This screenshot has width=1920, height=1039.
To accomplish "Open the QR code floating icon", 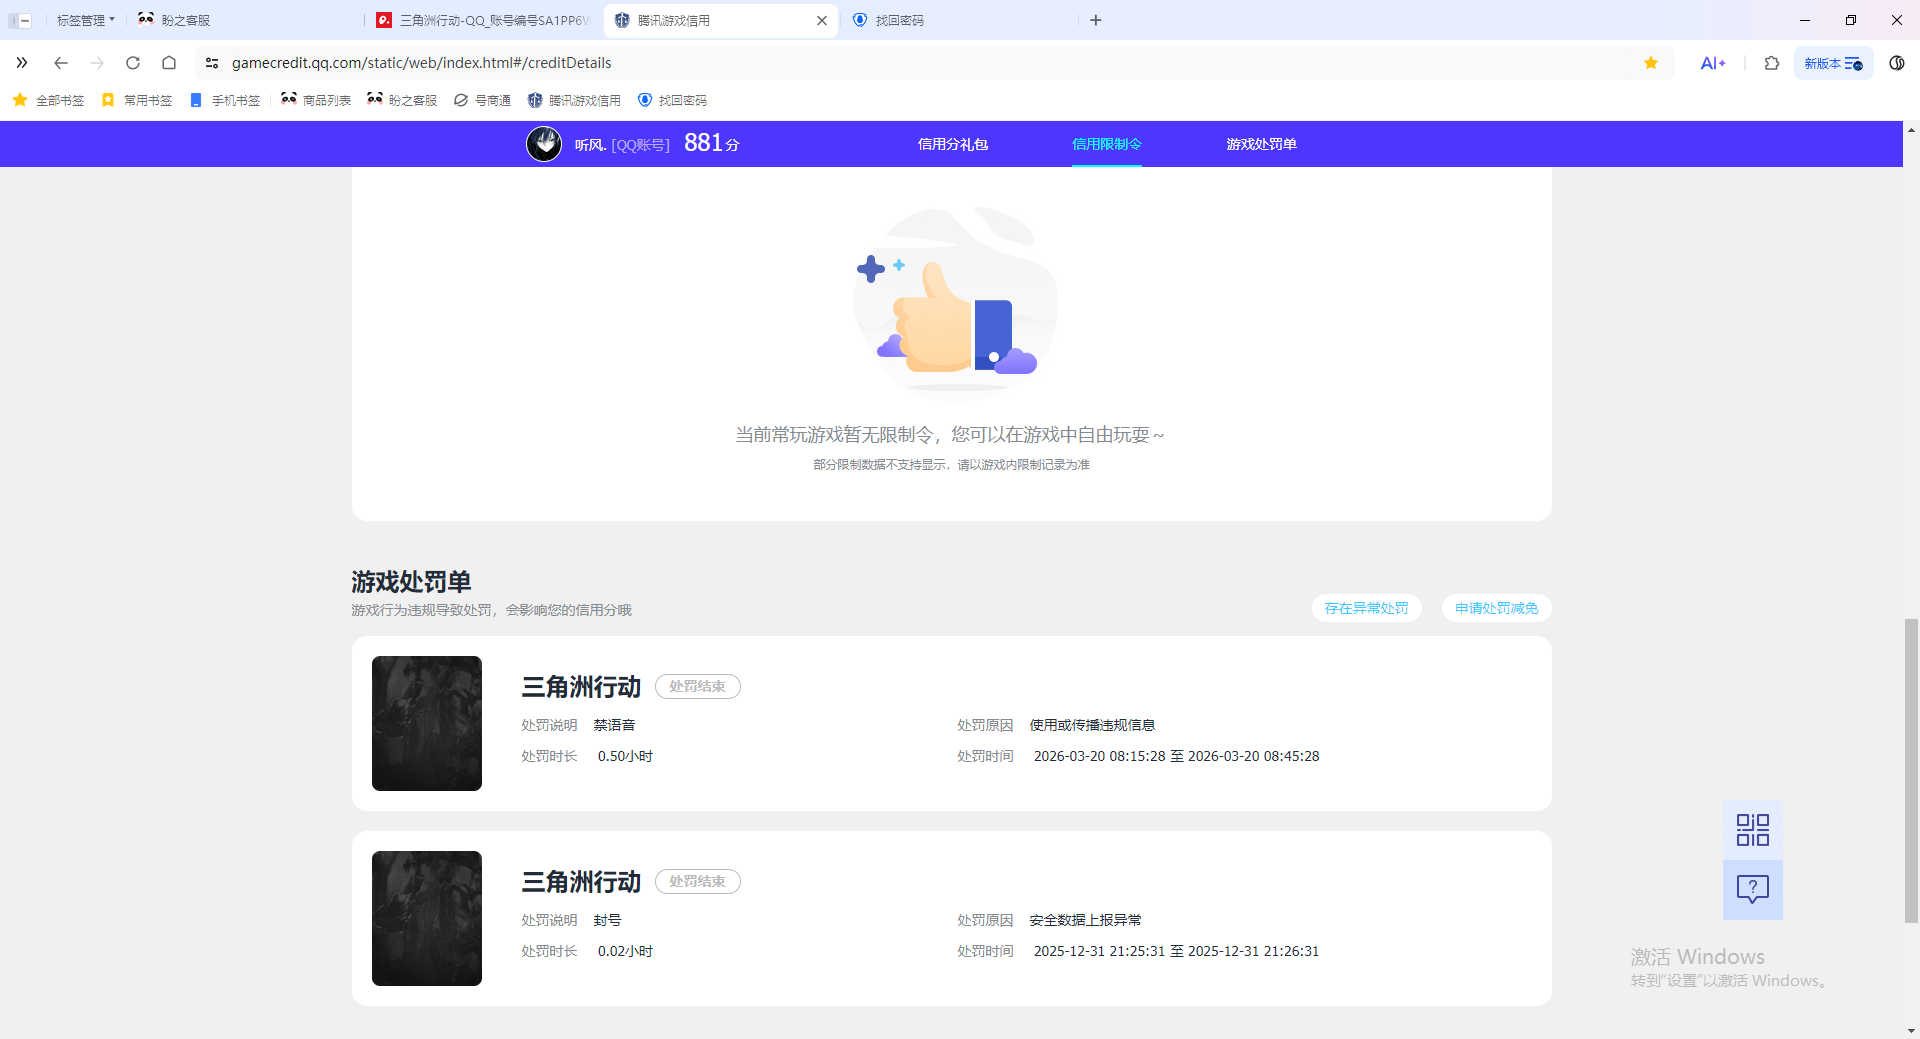I will [x=1753, y=830].
